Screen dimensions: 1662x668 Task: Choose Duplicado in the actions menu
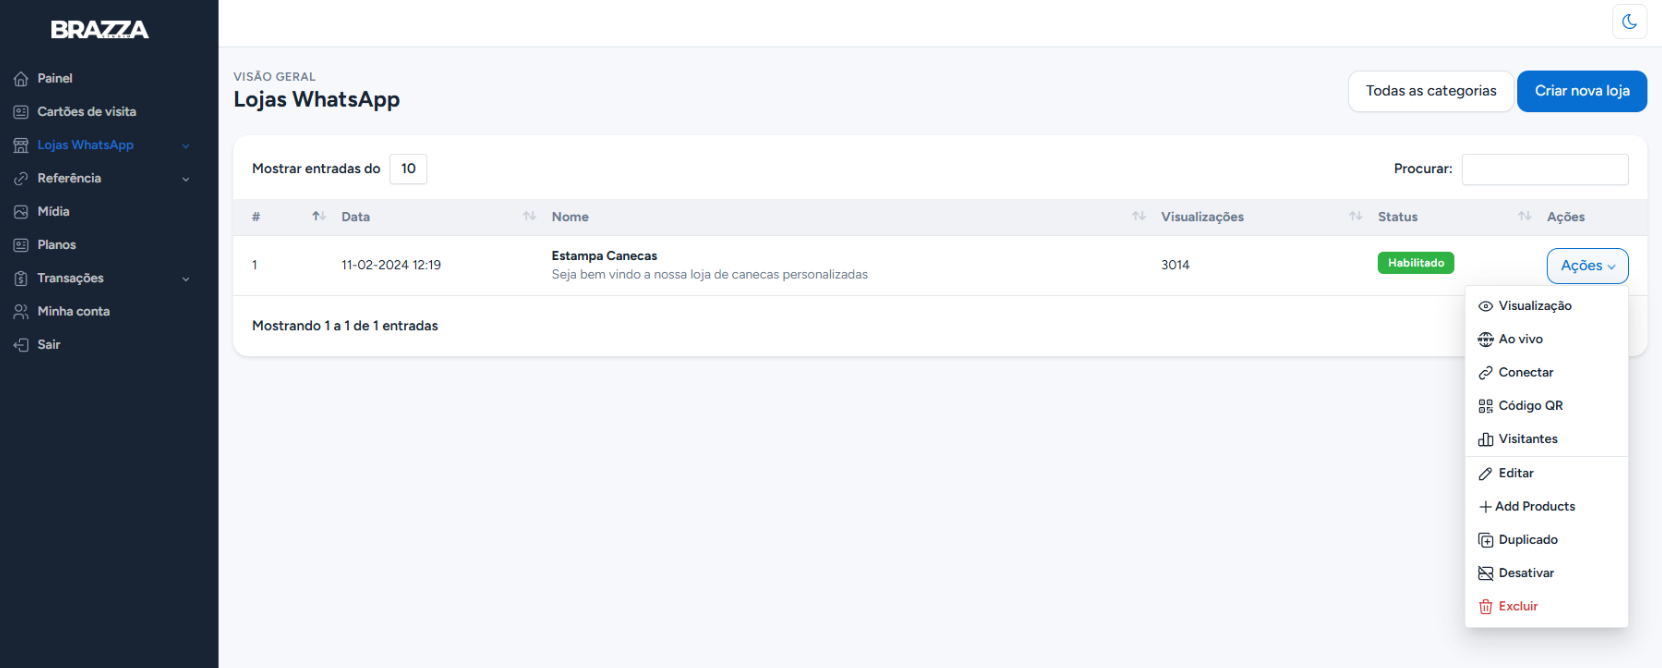tap(1527, 540)
